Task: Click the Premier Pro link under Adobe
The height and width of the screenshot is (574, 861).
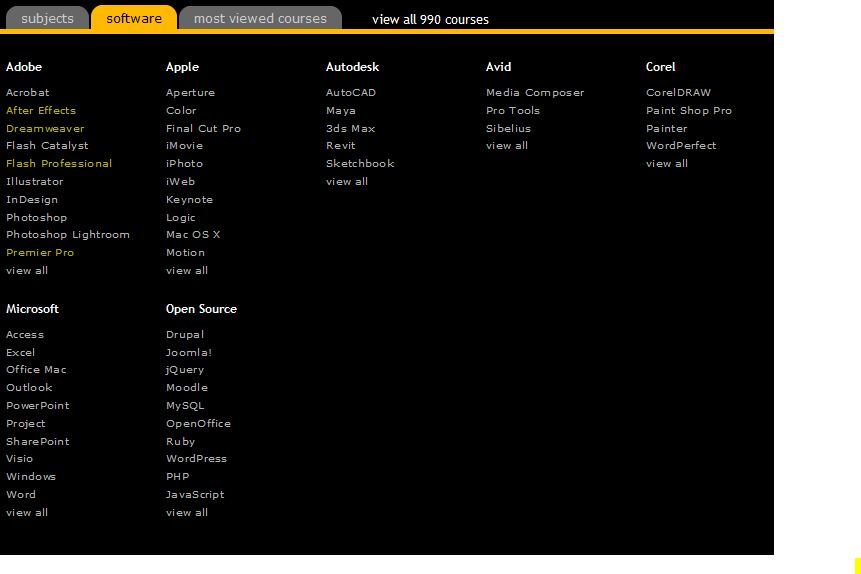Action: [40, 252]
